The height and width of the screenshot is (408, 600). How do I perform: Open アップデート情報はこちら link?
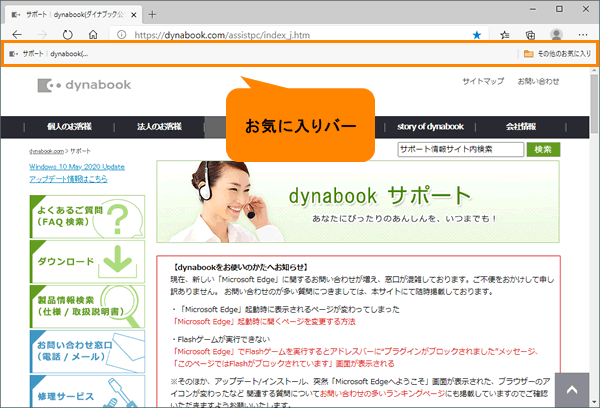click(x=68, y=179)
